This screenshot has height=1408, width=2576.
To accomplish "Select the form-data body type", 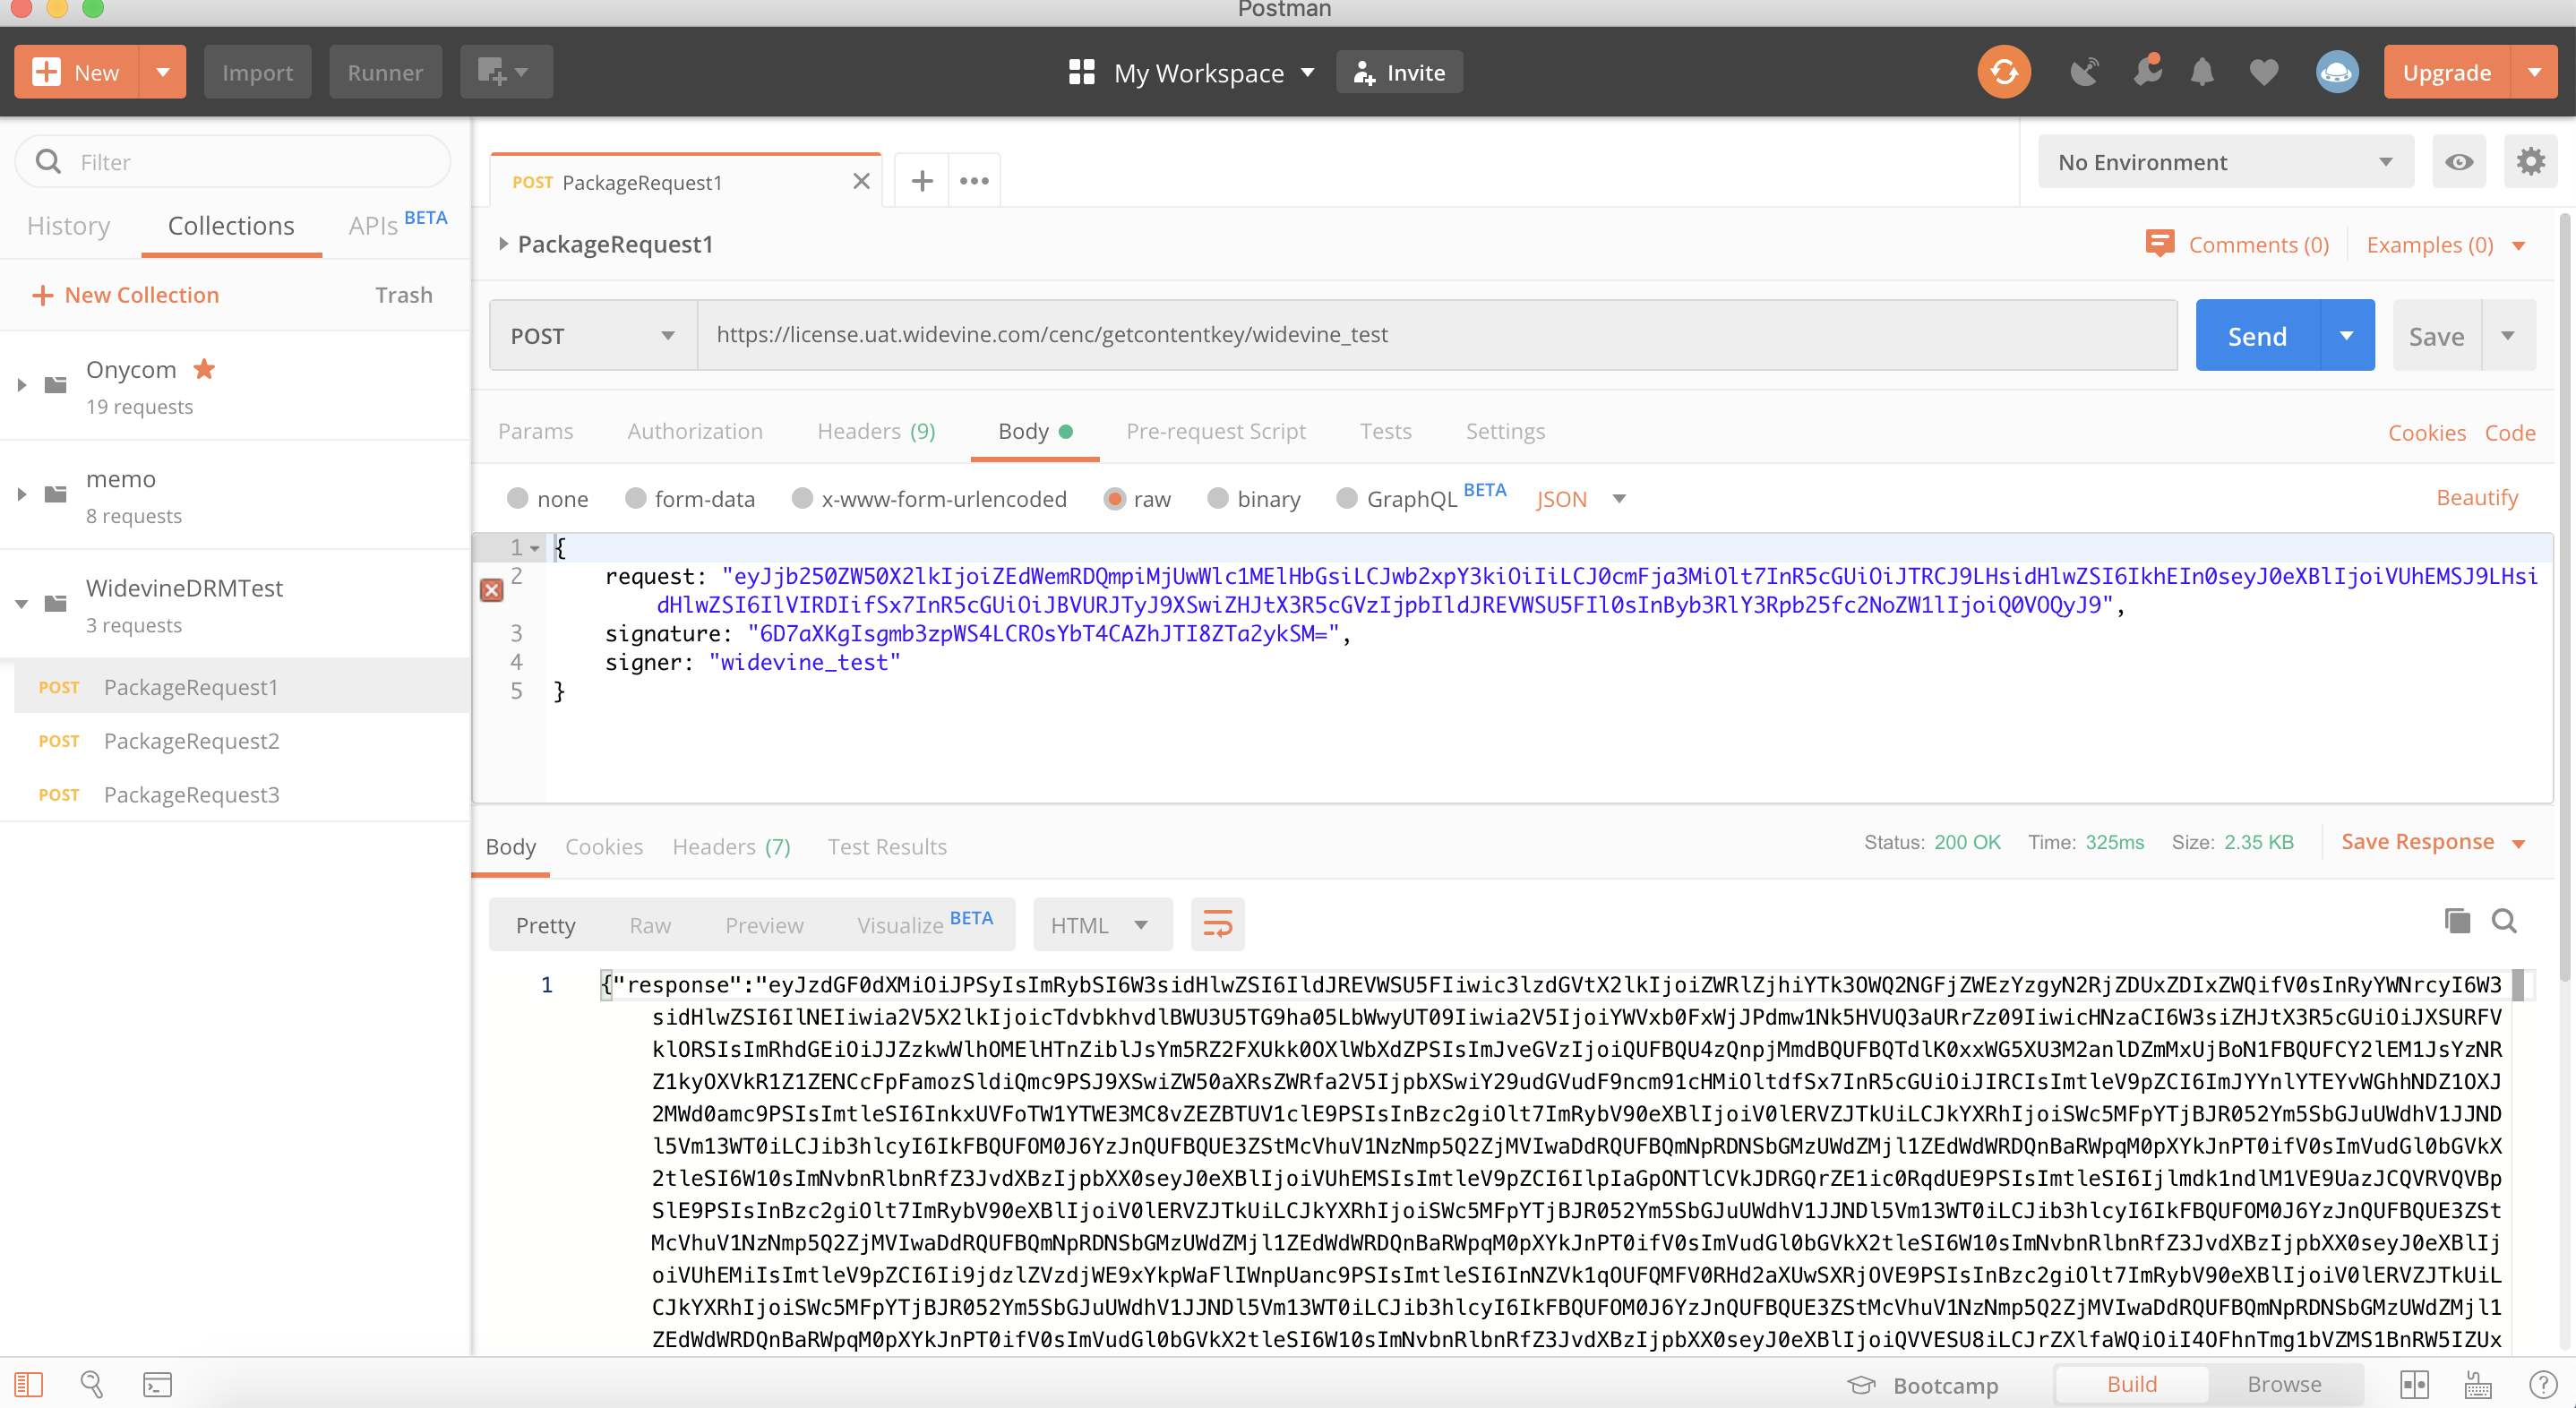I will pos(635,499).
